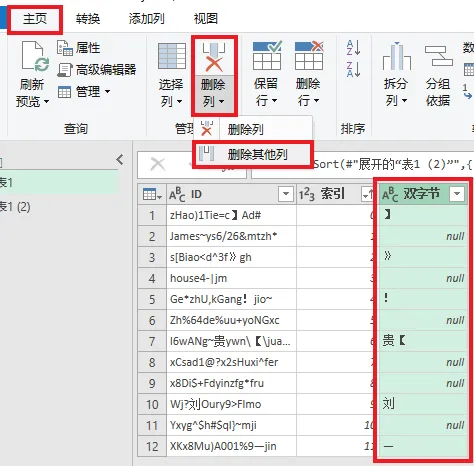Expand the 删除行 dropdown arrow
The image size is (474, 466).
click(x=317, y=100)
